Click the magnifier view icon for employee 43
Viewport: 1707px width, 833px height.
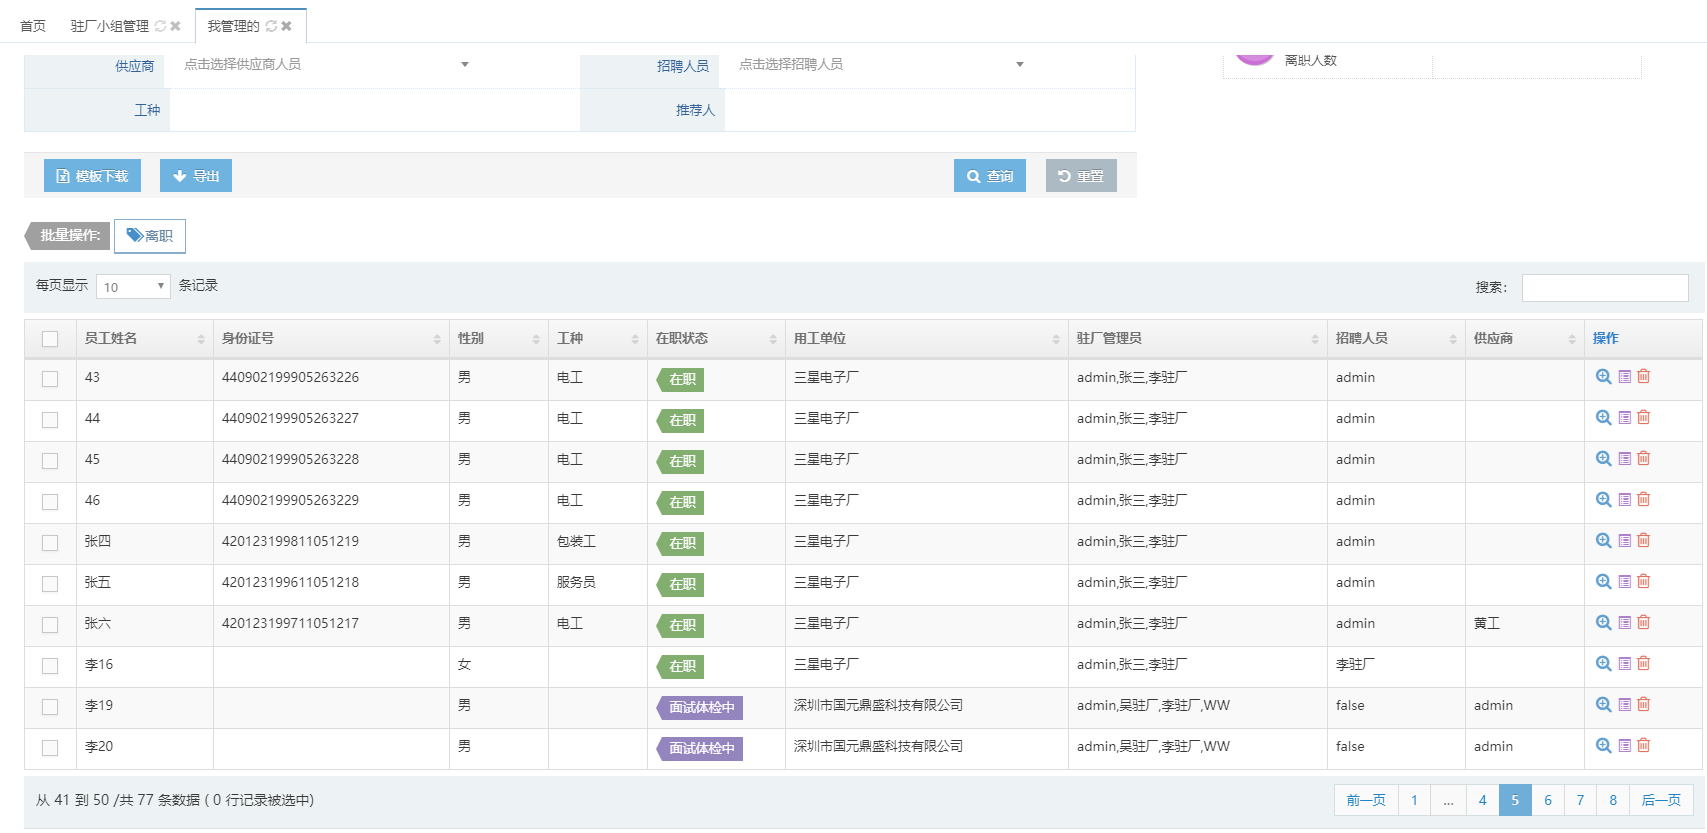click(x=1603, y=377)
